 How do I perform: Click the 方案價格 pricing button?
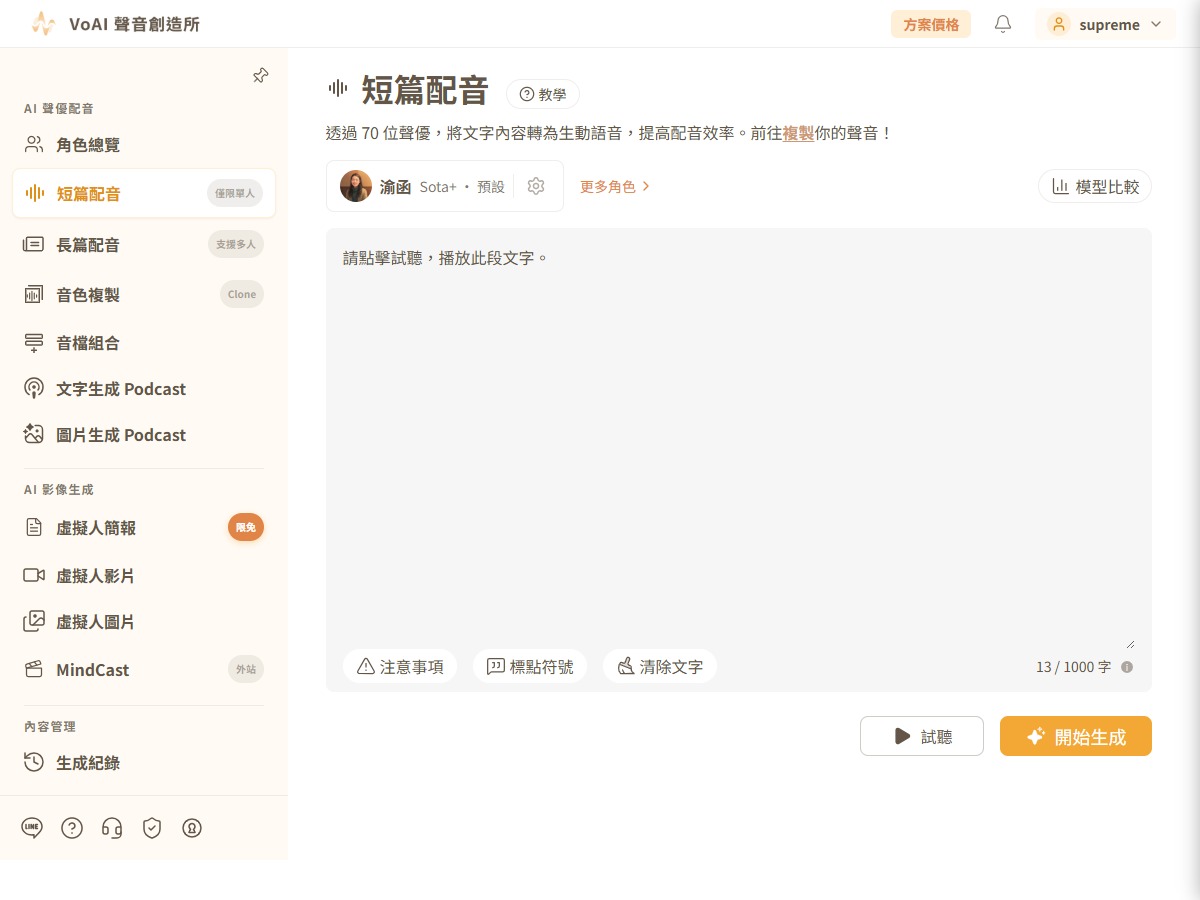(931, 24)
